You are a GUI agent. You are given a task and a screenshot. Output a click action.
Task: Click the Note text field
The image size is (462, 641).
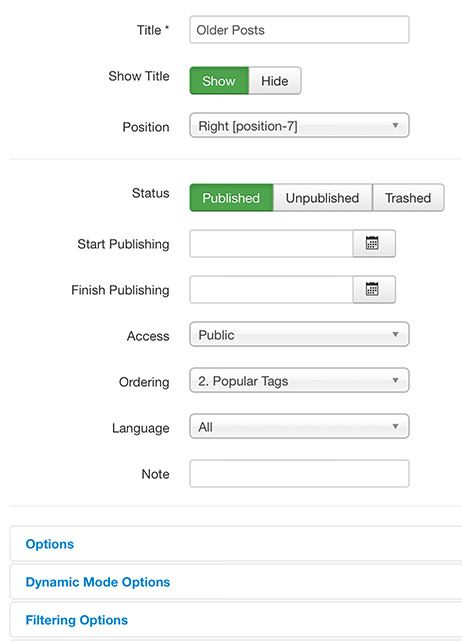click(299, 473)
